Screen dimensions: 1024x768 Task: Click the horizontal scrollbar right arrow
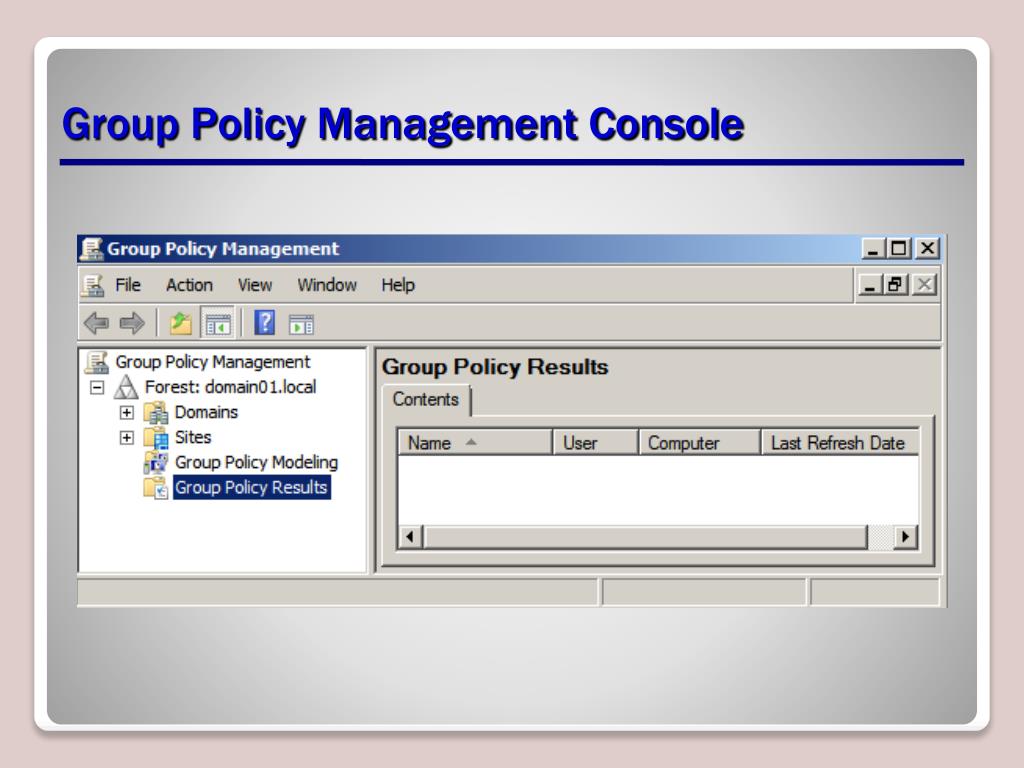coord(905,537)
